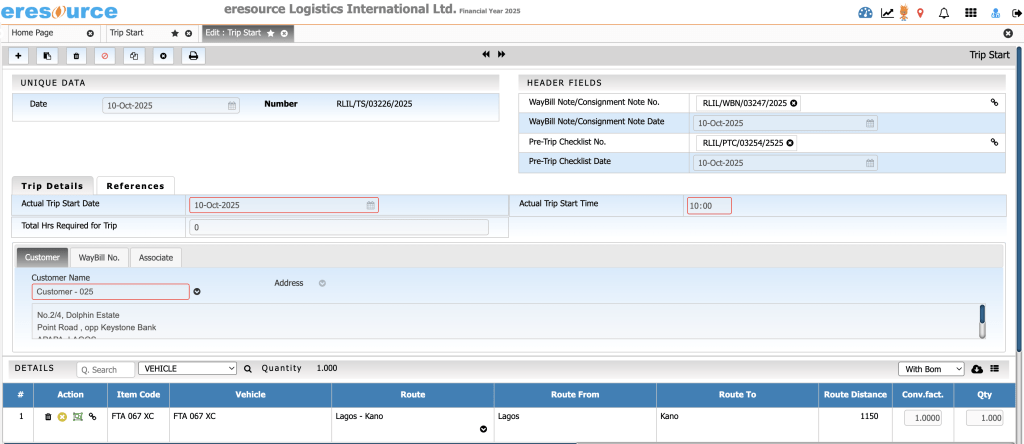Switch to the References tab

click(x=135, y=186)
